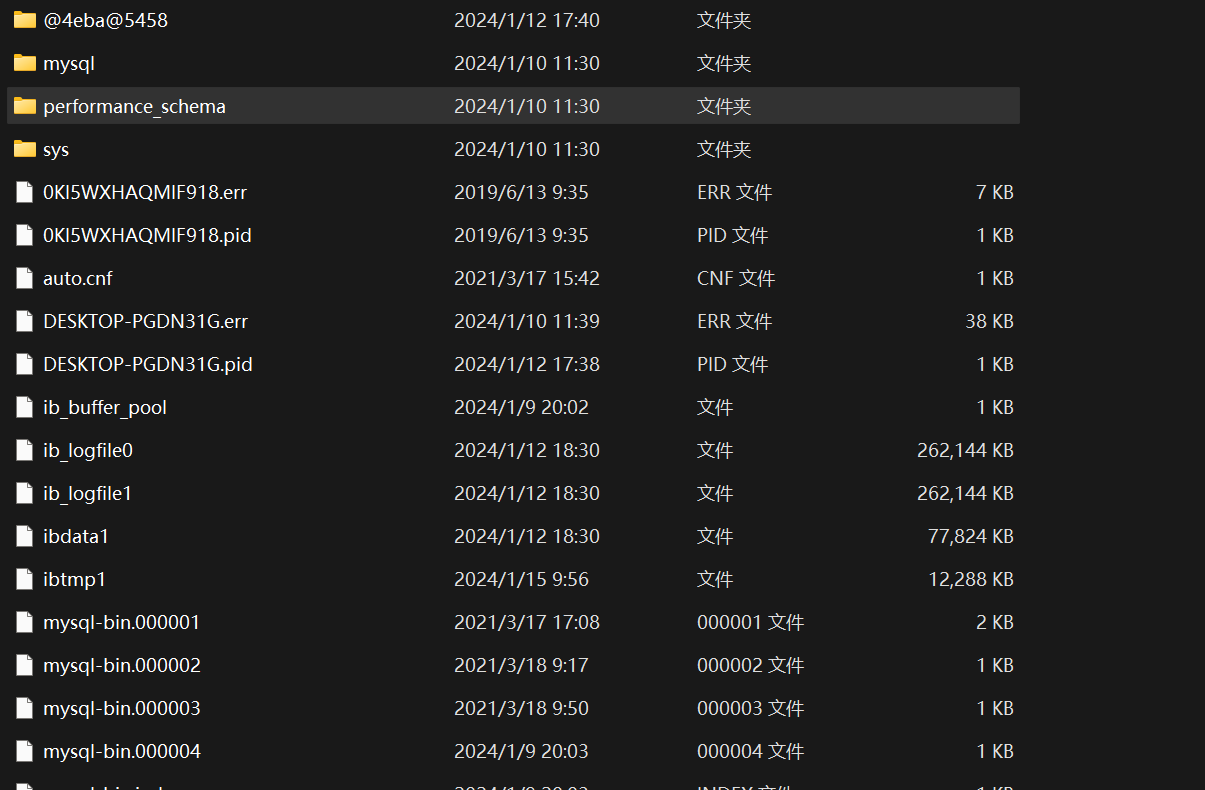Click the @4eba@5458 folder icon

[25, 20]
